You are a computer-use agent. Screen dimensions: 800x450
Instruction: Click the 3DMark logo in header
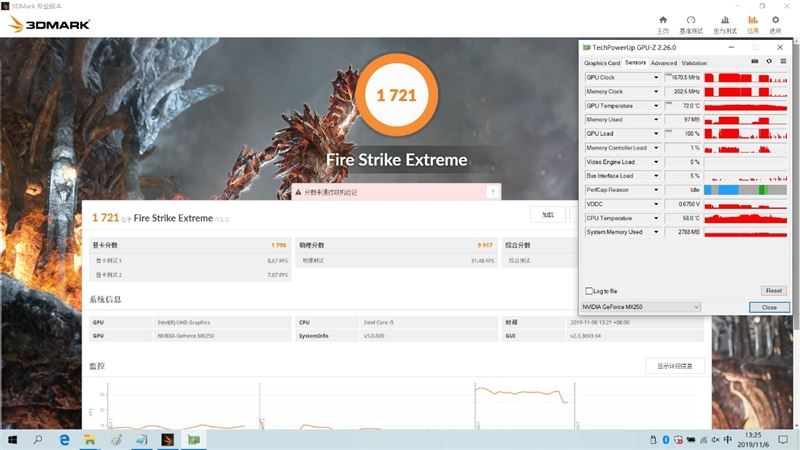(49, 24)
